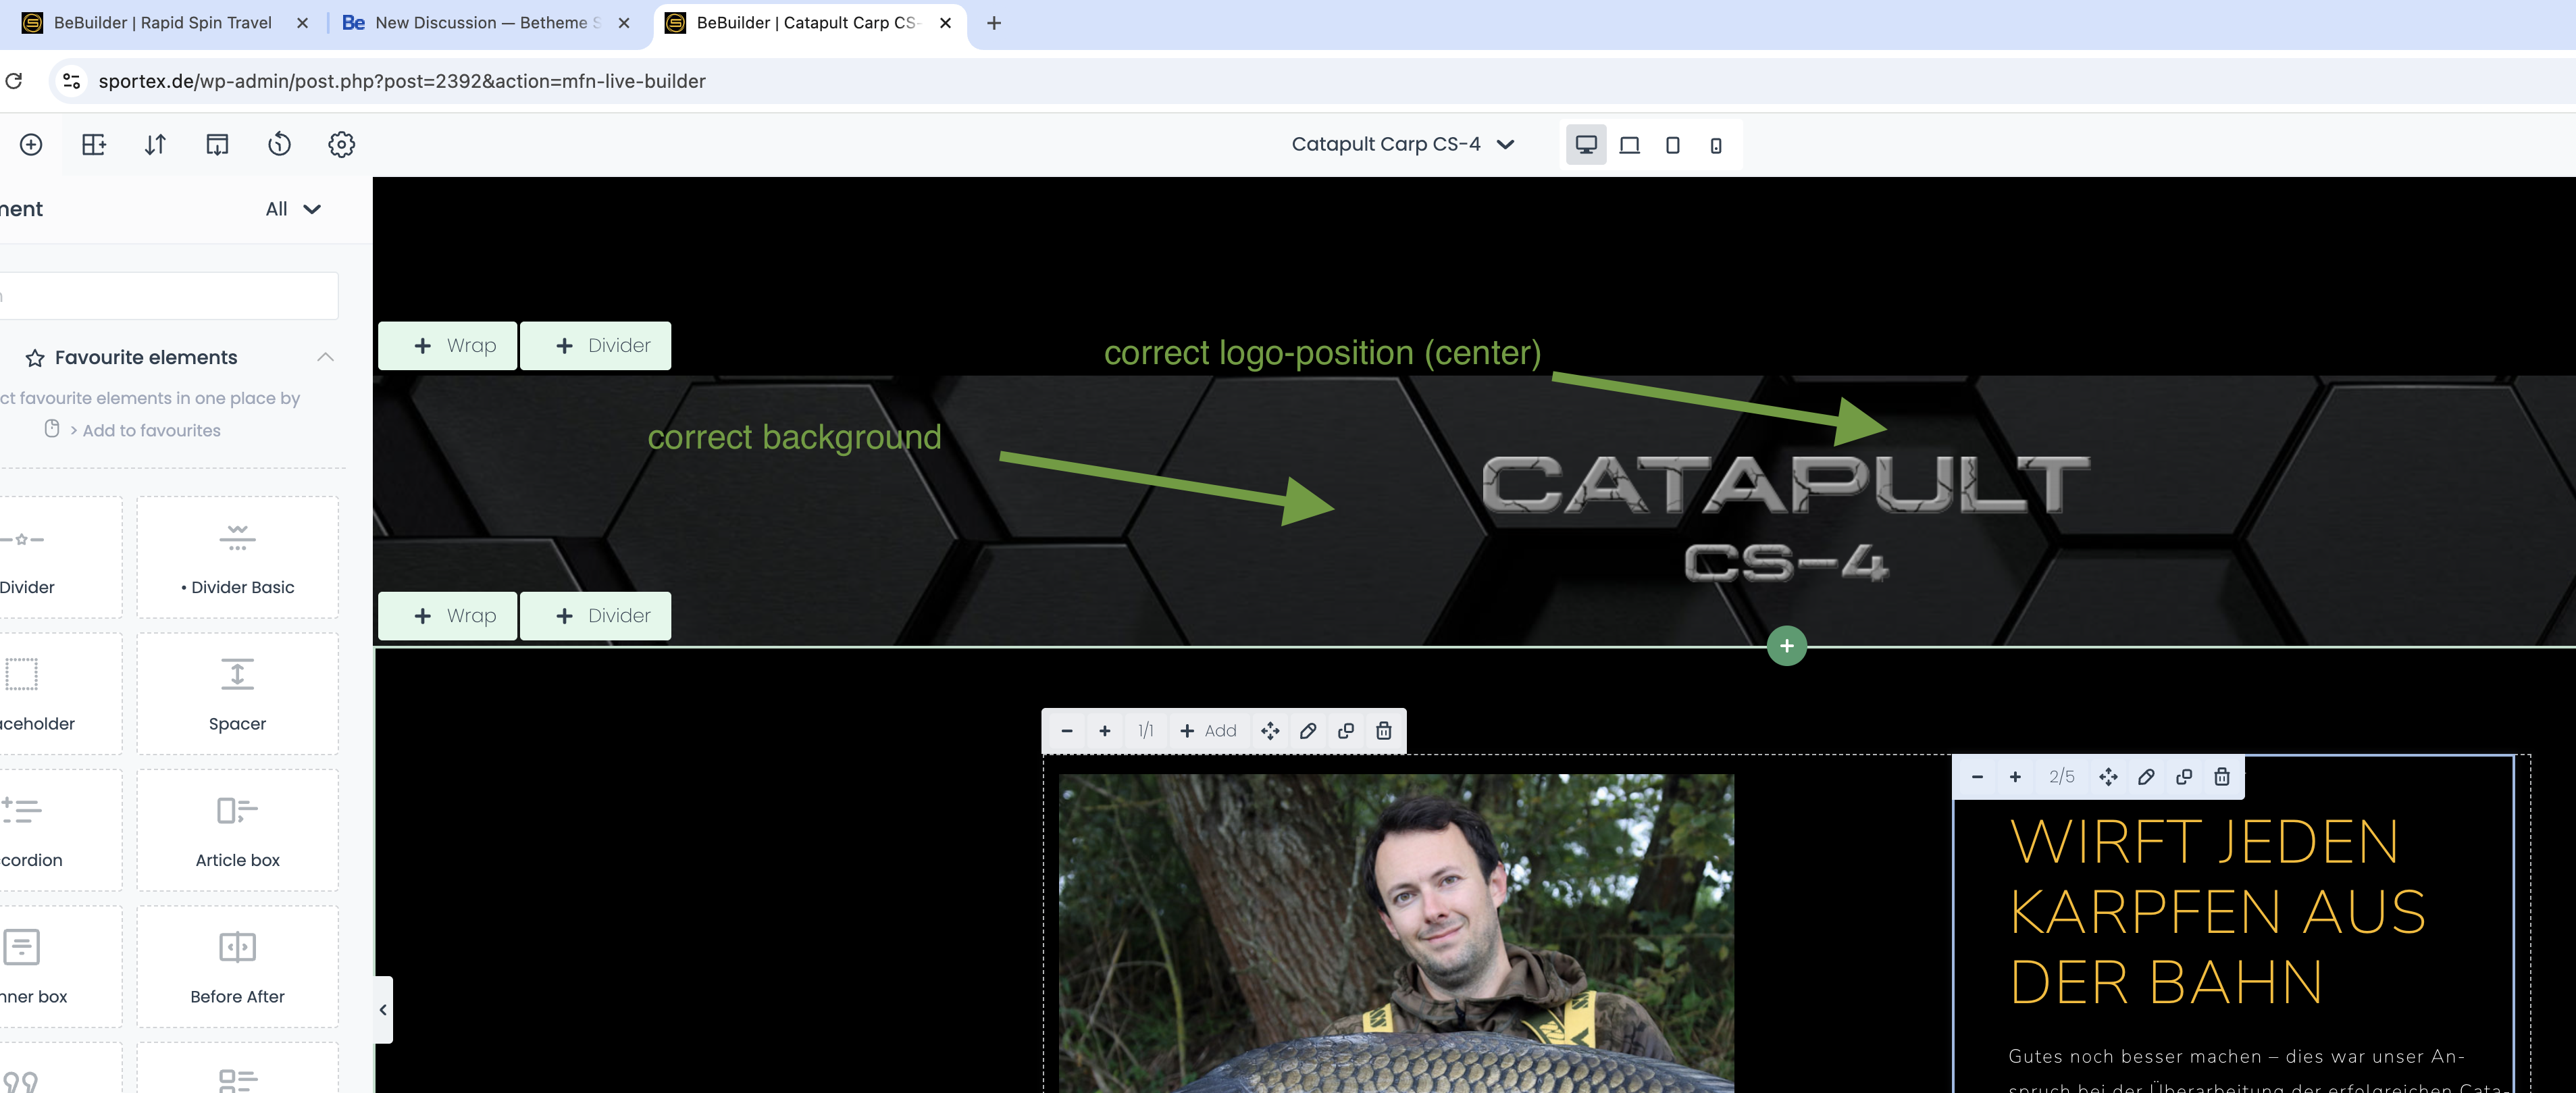Click the edit pencil on wrap toolbar
This screenshot has width=2576, height=1093.
[1308, 731]
